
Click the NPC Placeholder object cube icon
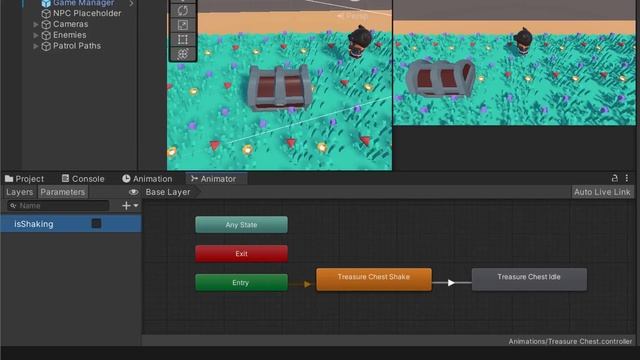[x=46, y=13]
